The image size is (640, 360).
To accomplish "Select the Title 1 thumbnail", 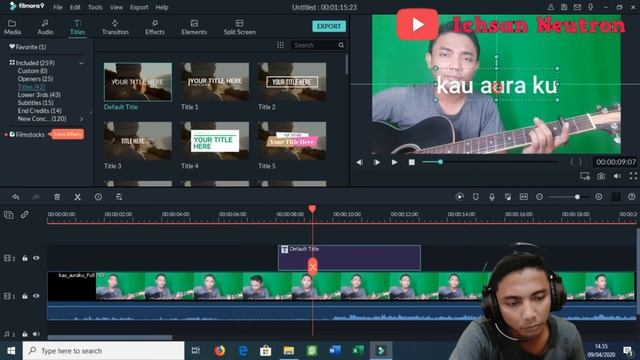I will [x=215, y=82].
